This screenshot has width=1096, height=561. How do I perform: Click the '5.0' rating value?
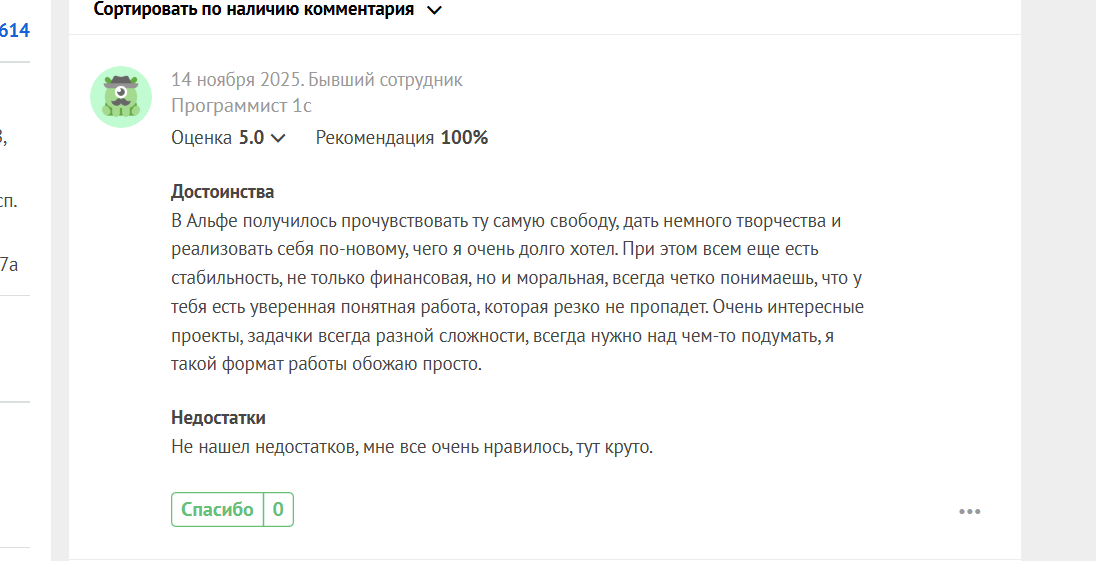coord(251,138)
